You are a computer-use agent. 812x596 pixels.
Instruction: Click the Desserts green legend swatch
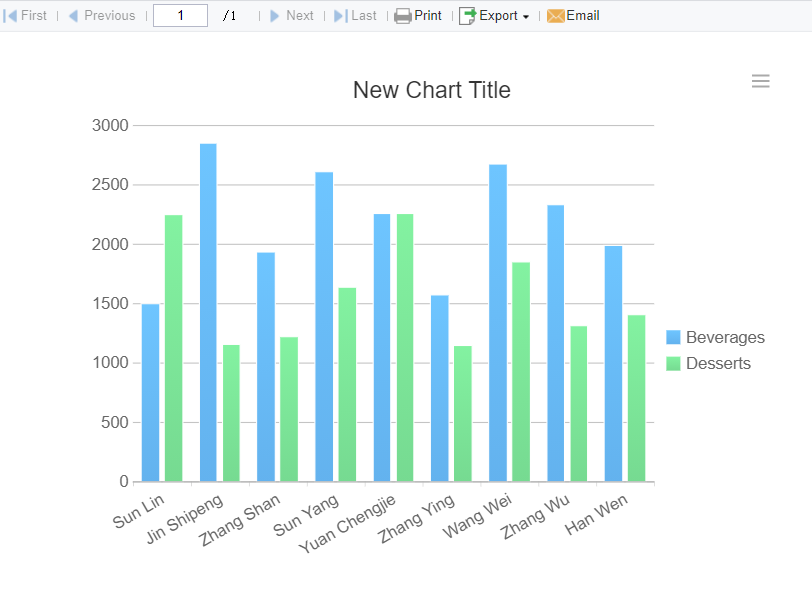pos(673,364)
